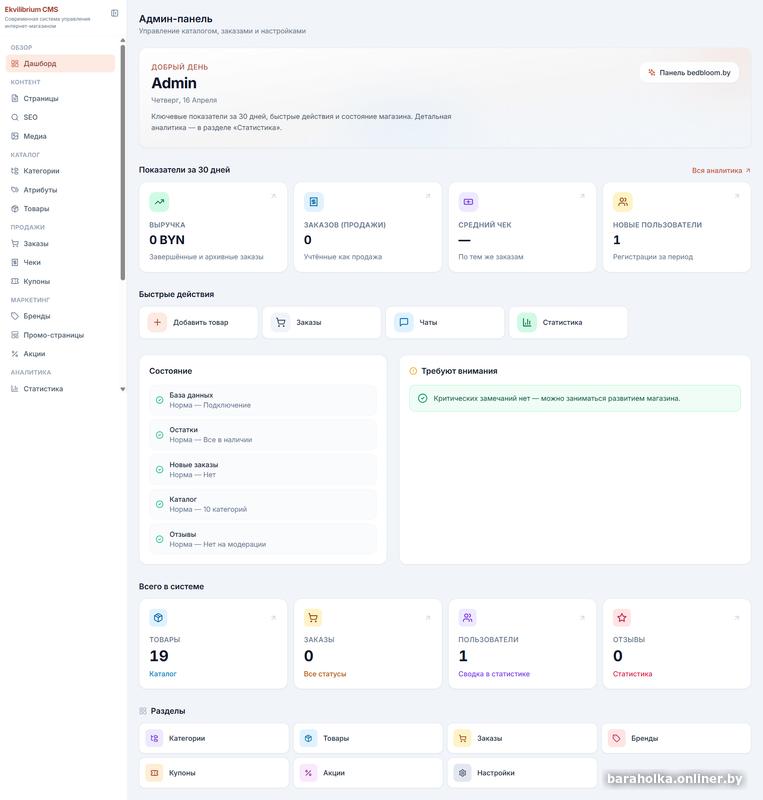The image size is (763, 800).
Task: Open Статистика link under Отзывы
Action: tap(632, 674)
